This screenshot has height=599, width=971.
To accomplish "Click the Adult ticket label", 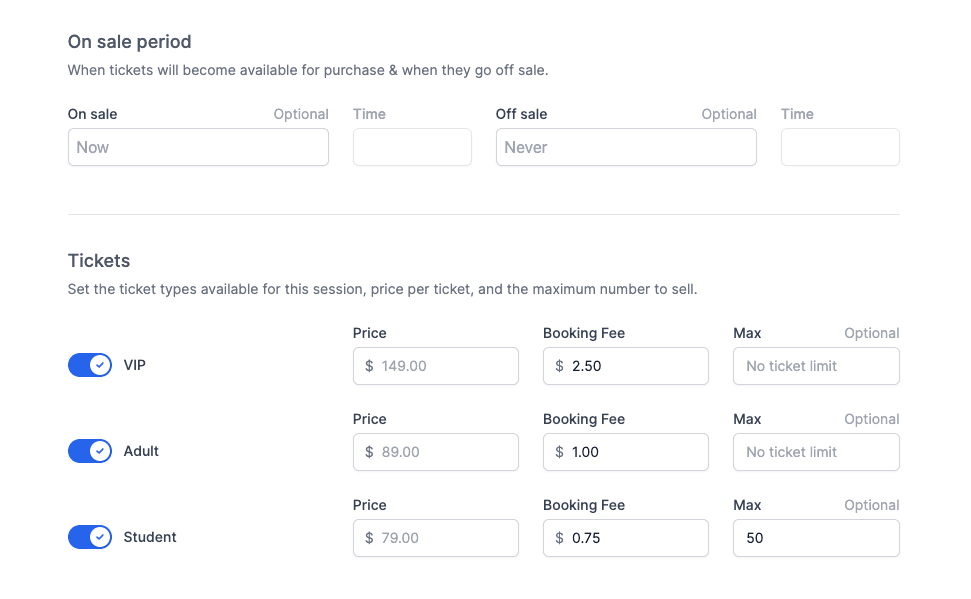I will pyautogui.click(x=141, y=451).
